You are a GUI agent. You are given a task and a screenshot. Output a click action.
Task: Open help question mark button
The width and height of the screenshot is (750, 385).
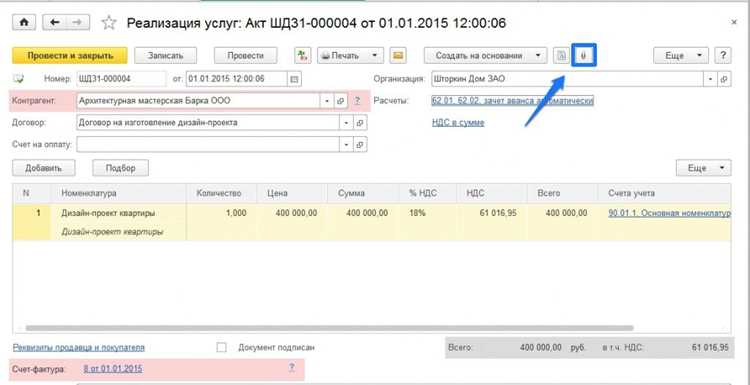(x=723, y=55)
